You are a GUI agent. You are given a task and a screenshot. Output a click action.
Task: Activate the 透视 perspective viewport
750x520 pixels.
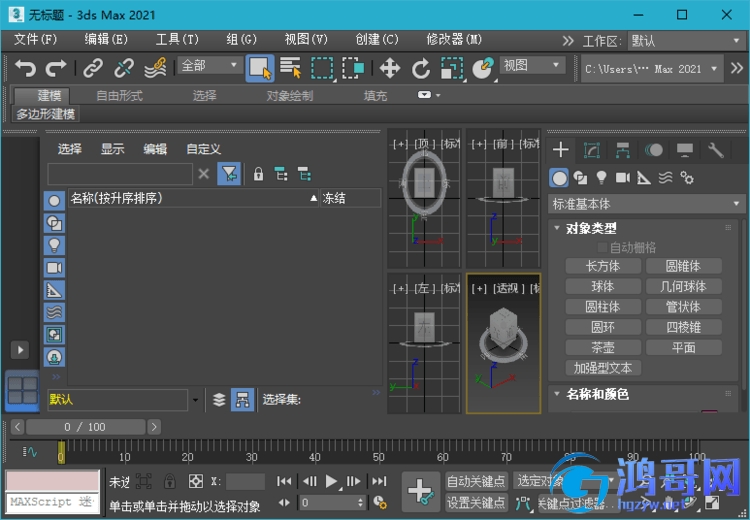point(504,343)
